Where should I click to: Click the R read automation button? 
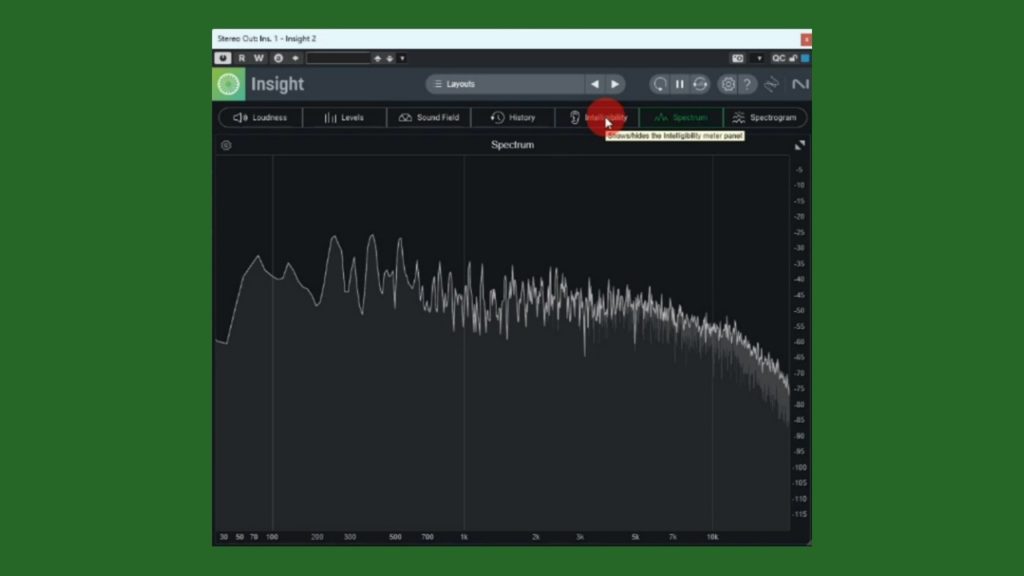click(241, 58)
